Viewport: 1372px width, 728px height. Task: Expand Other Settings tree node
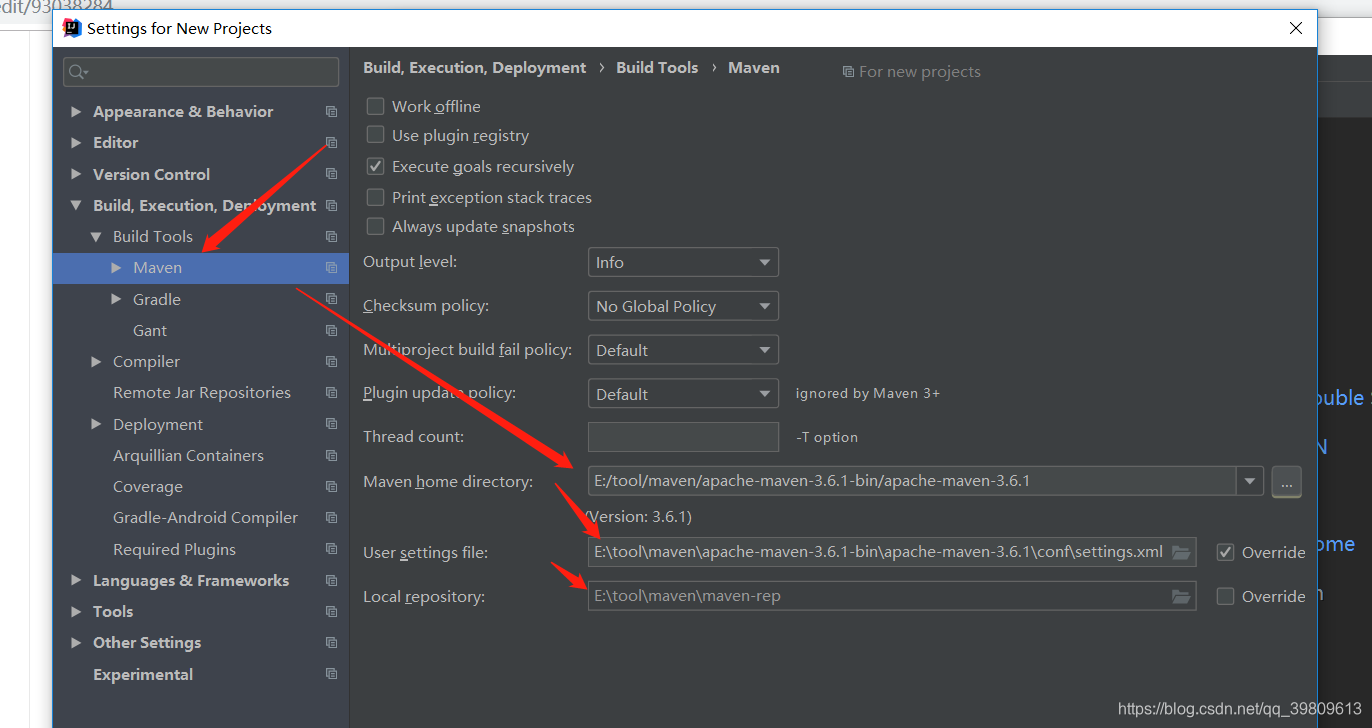tap(76, 643)
